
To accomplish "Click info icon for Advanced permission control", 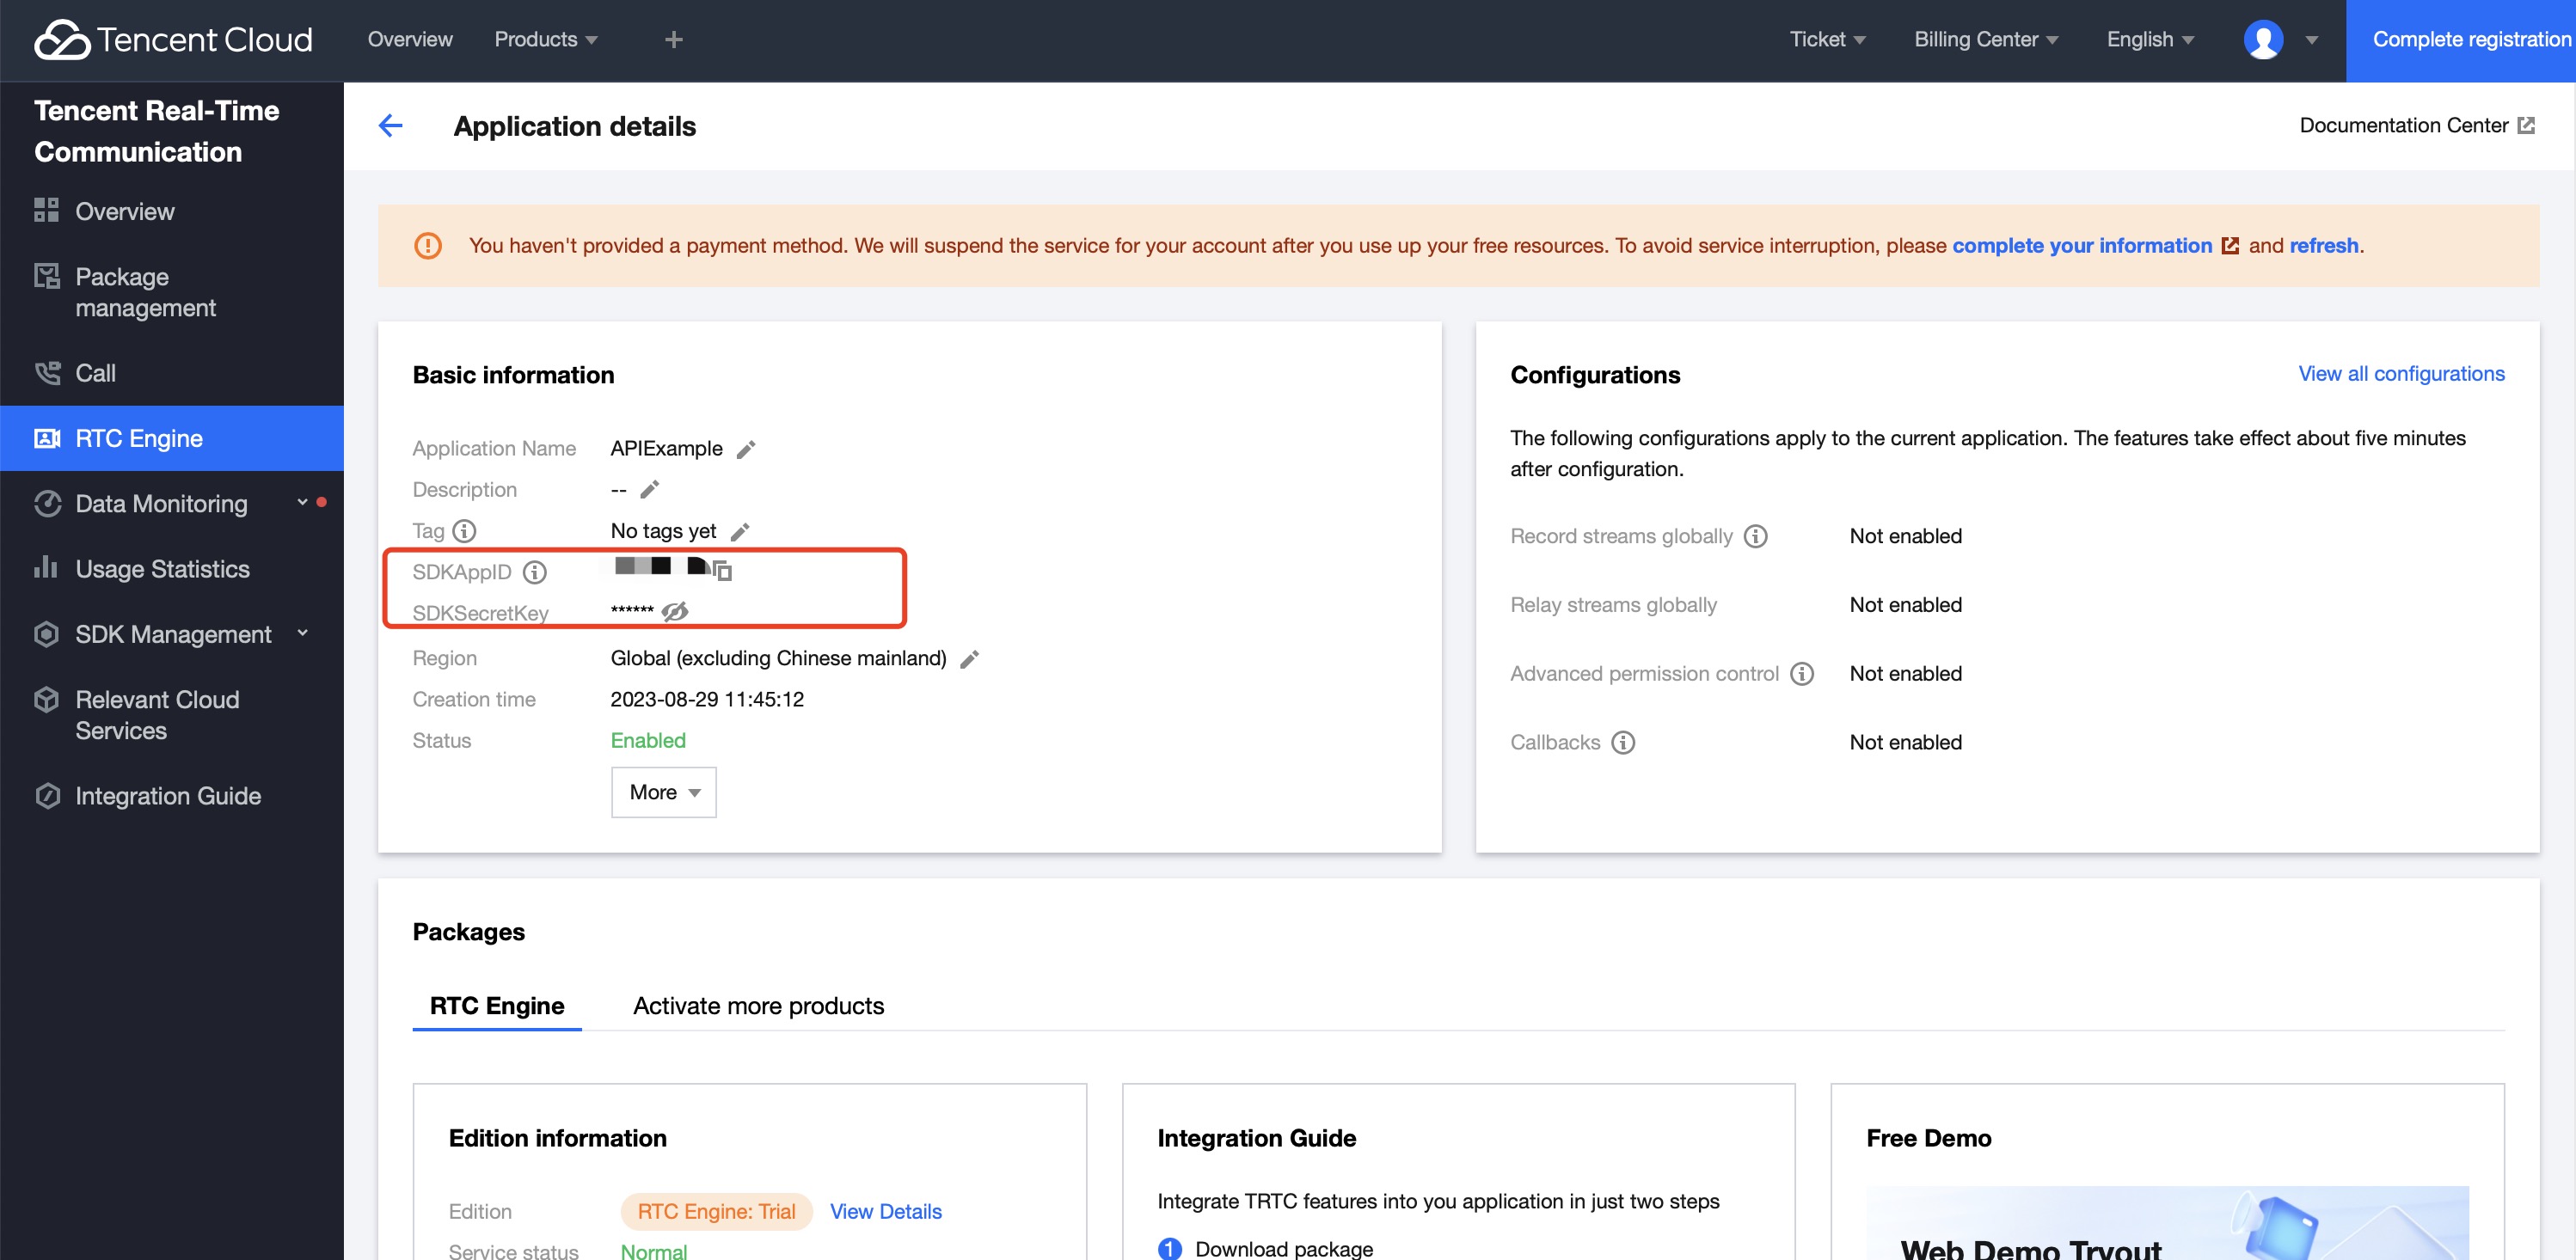I will click(x=1801, y=673).
